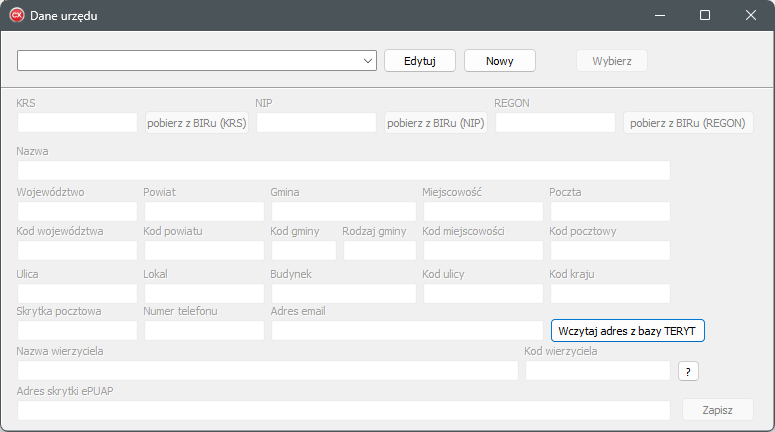Click the CX application icon in title bar
The width and height of the screenshot is (775, 432).
click(16, 16)
